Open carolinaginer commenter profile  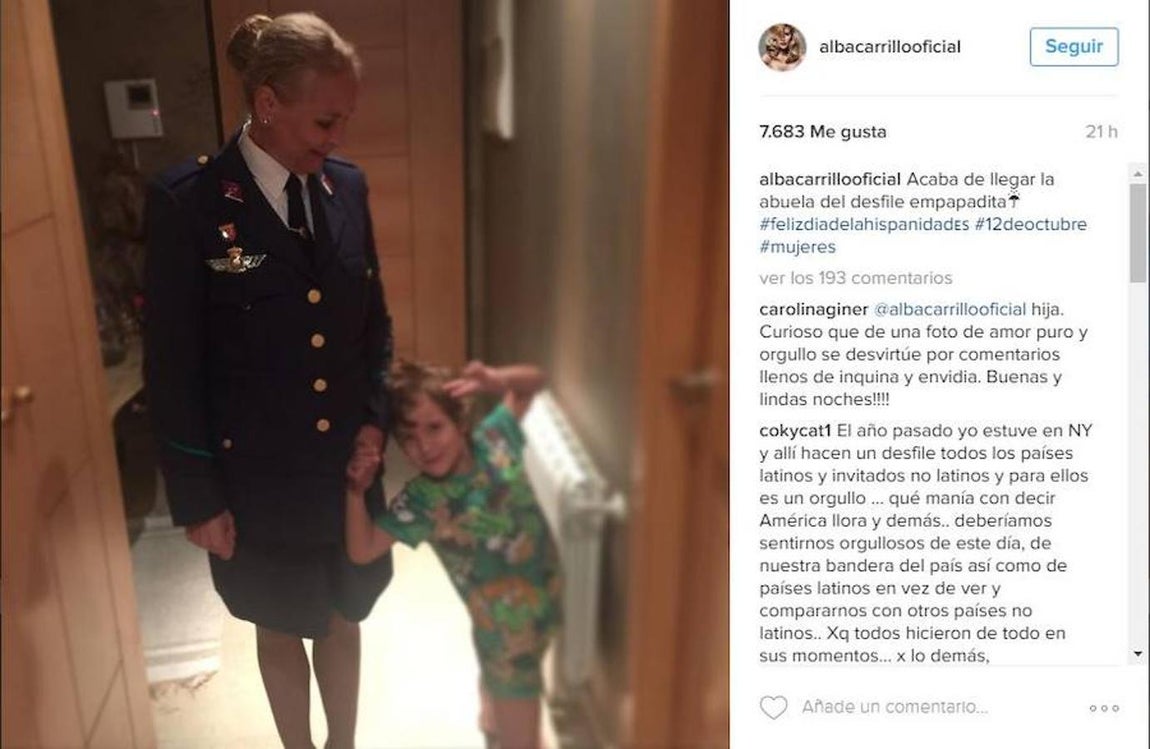813,310
